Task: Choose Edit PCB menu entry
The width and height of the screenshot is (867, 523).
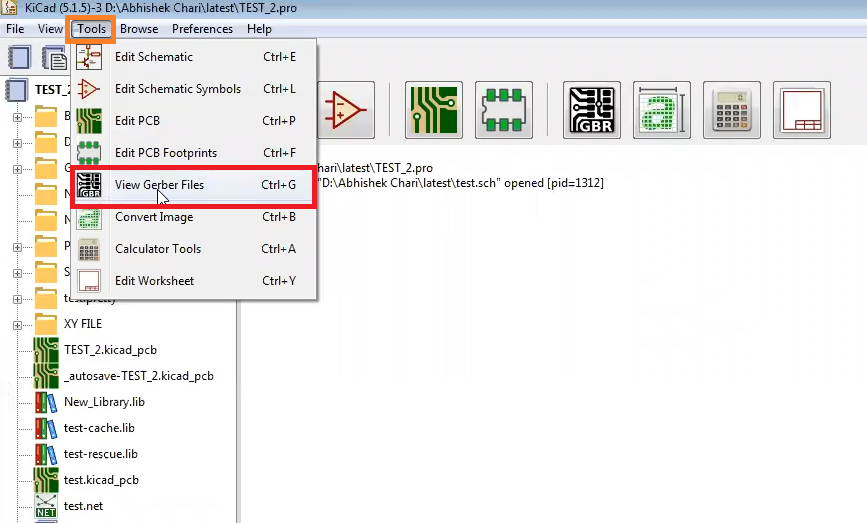Action: click(x=194, y=121)
